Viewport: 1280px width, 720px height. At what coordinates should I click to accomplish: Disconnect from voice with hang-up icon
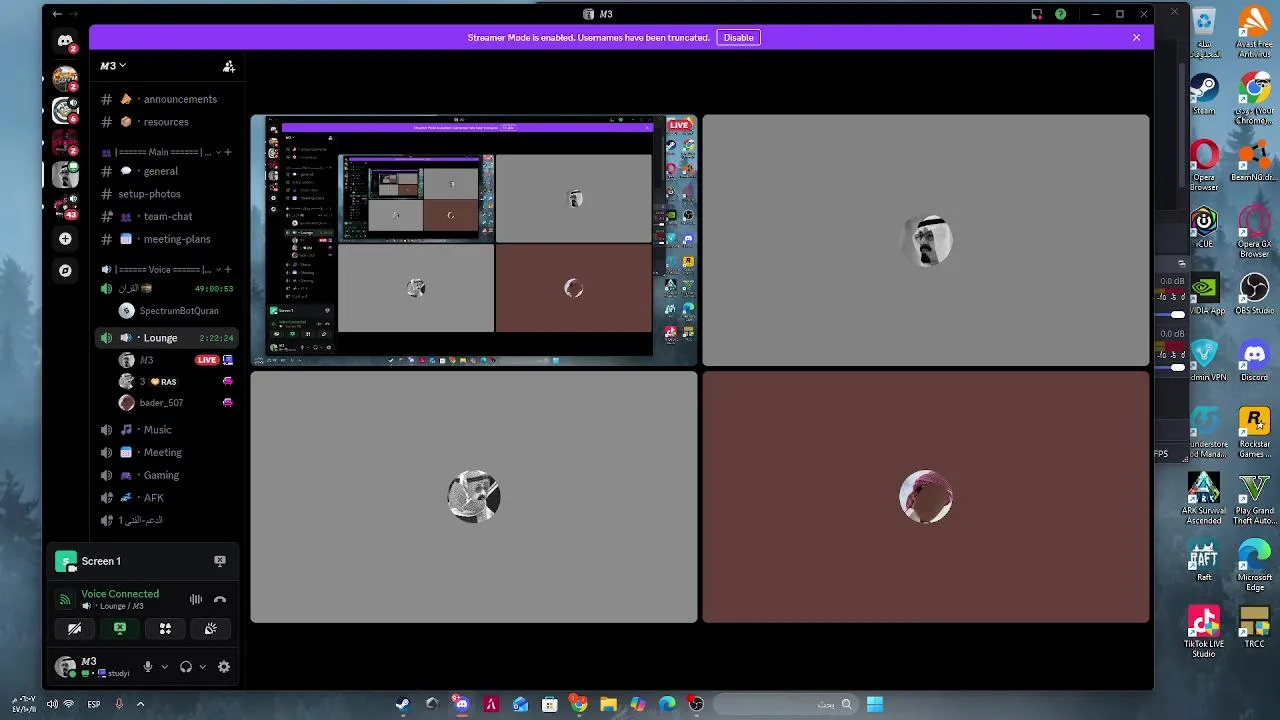[x=220, y=599]
